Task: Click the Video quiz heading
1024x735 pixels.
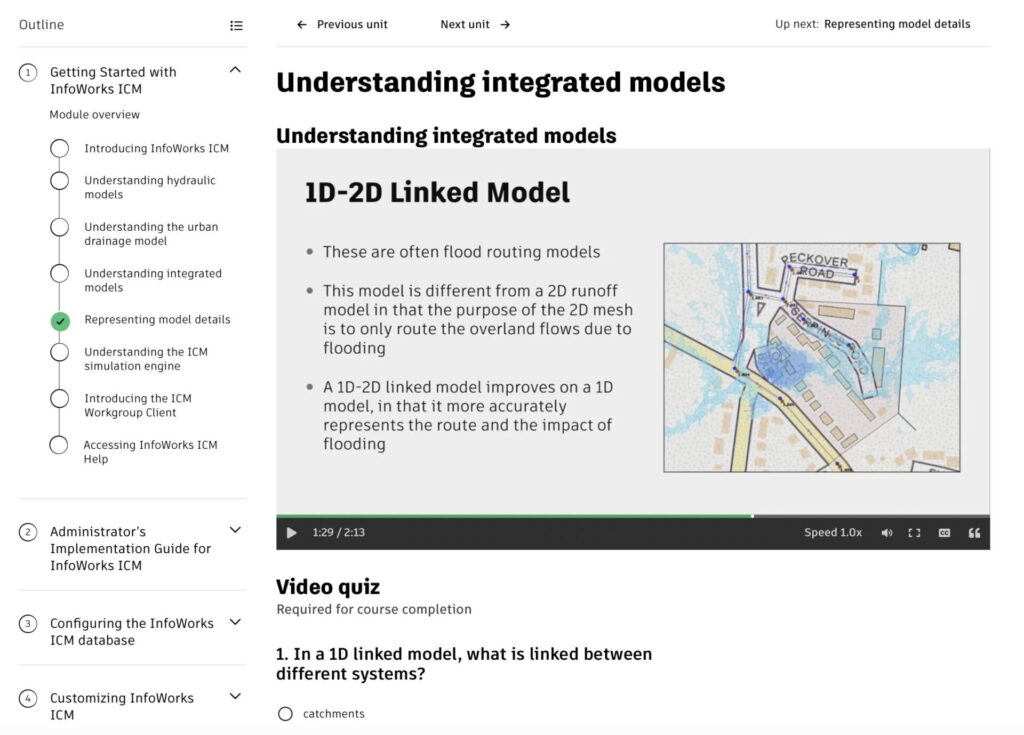Action: tap(328, 587)
